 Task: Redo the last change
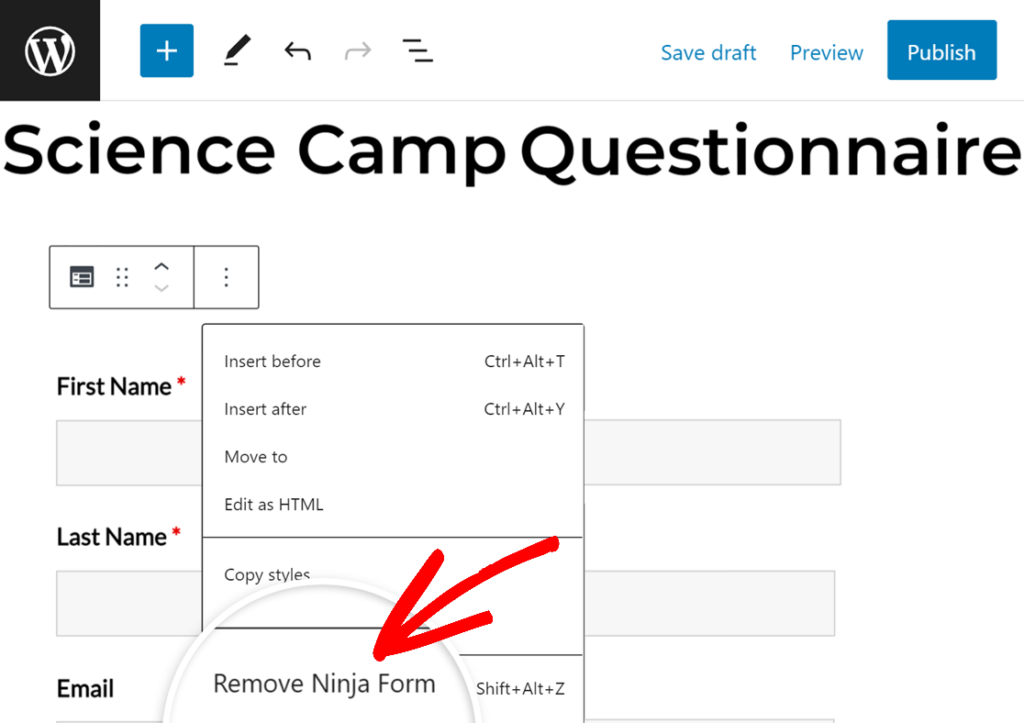point(357,50)
